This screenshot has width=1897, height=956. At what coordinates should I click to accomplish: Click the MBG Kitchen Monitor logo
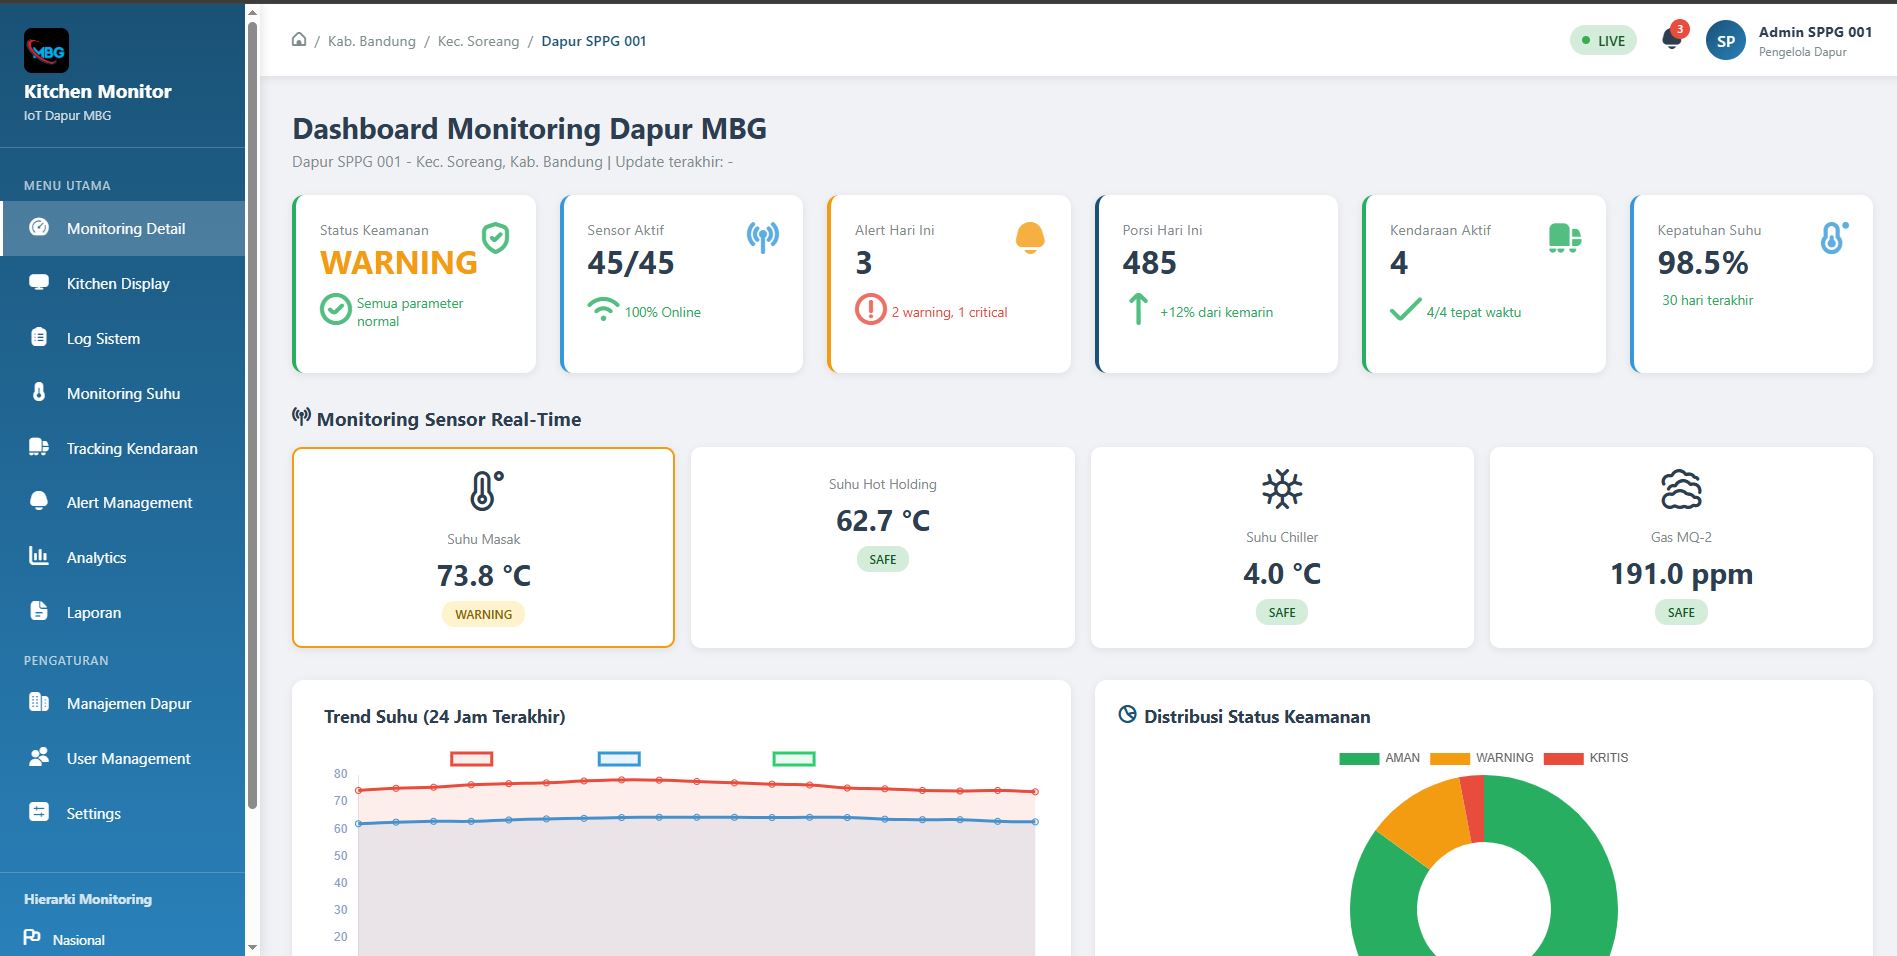coord(45,50)
